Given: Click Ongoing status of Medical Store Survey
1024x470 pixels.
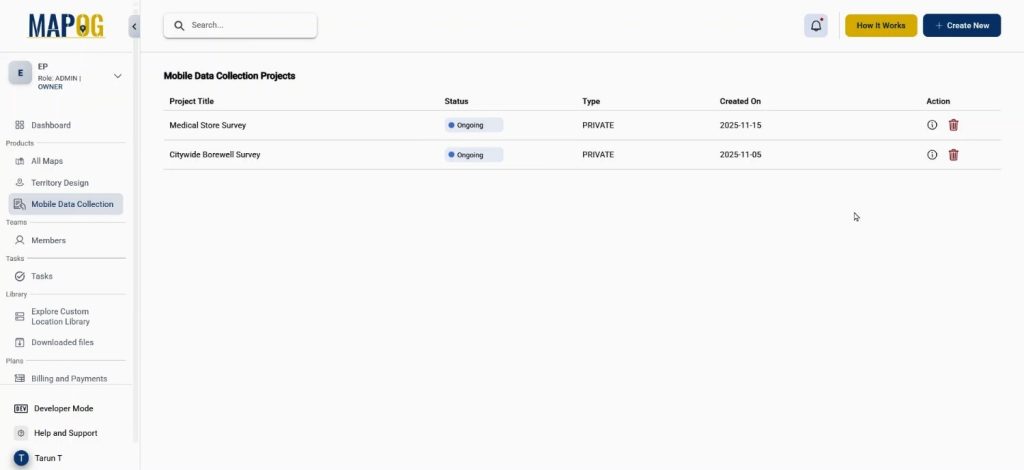Looking at the screenshot, I should coord(473,125).
